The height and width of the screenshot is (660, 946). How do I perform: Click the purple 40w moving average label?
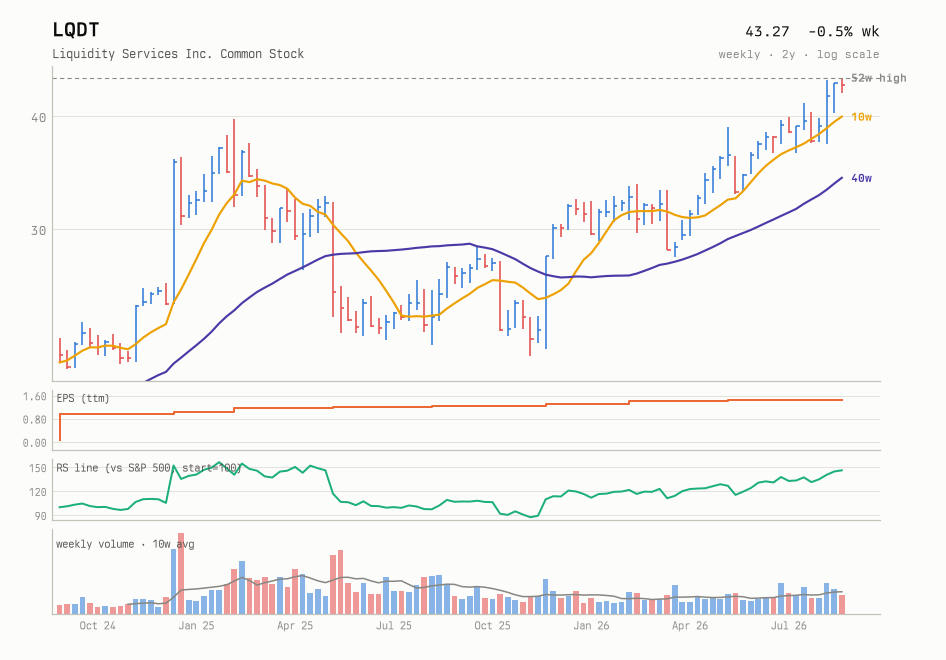click(x=862, y=178)
